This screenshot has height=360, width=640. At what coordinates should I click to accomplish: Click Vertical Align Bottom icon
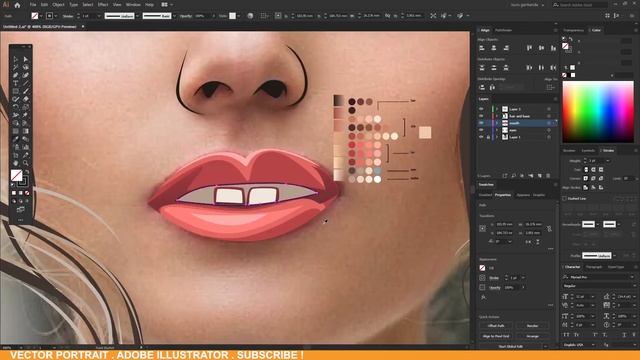[x=553, y=48]
